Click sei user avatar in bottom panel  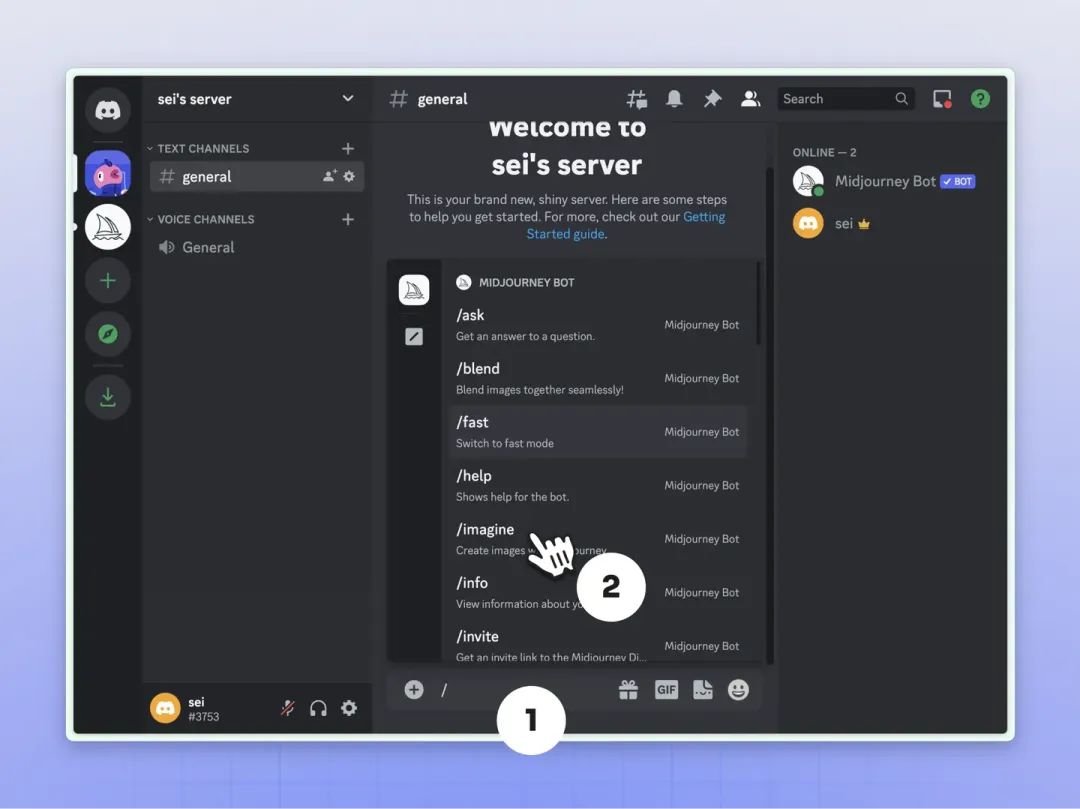coord(165,708)
